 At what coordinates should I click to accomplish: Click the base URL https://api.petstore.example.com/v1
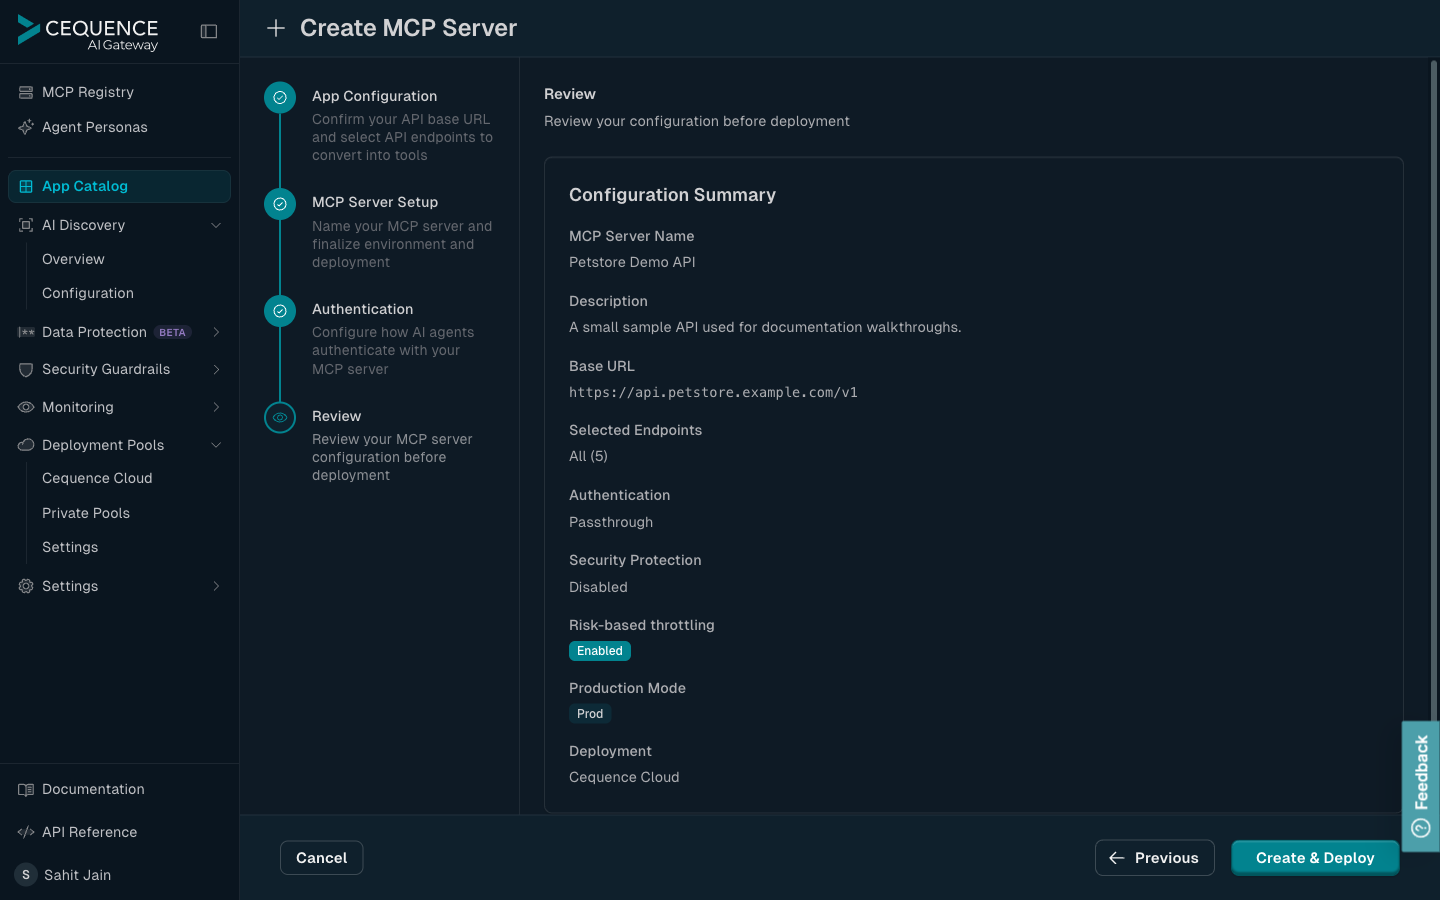713,392
